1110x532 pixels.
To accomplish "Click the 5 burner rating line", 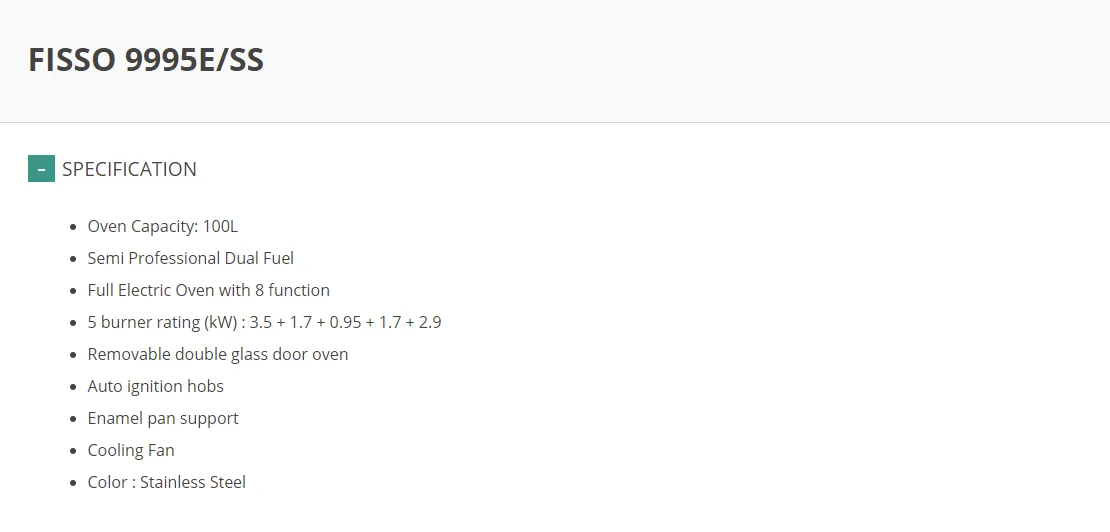I will [x=264, y=323].
